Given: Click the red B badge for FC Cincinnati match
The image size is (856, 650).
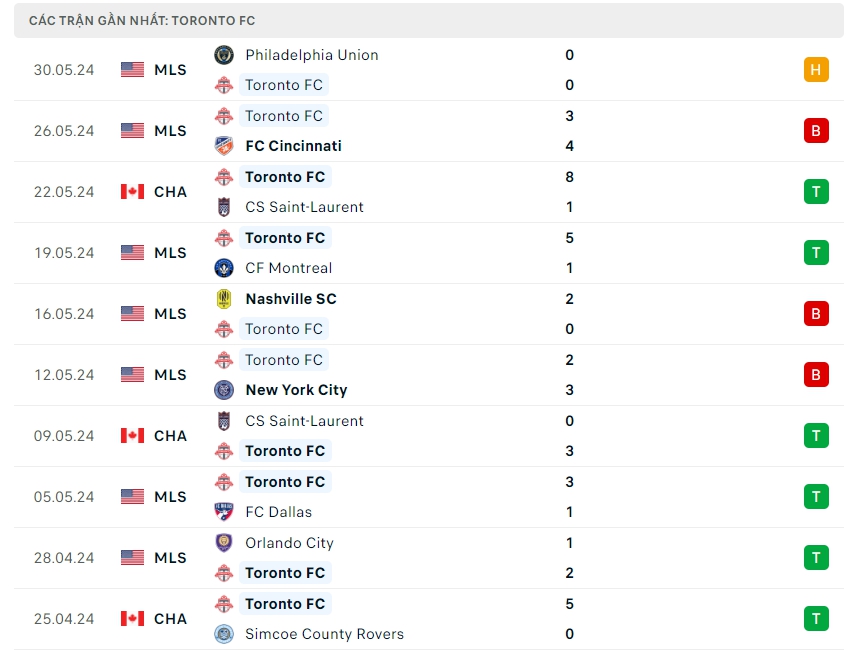Looking at the screenshot, I should click(x=816, y=131).
